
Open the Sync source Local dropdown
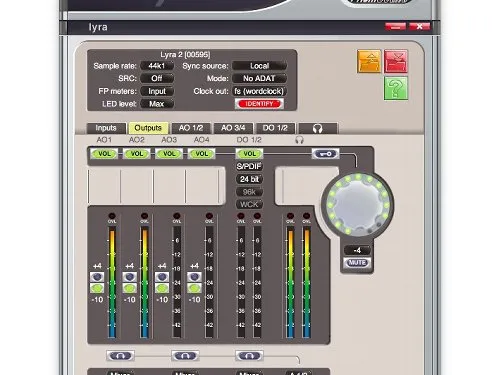pos(260,66)
